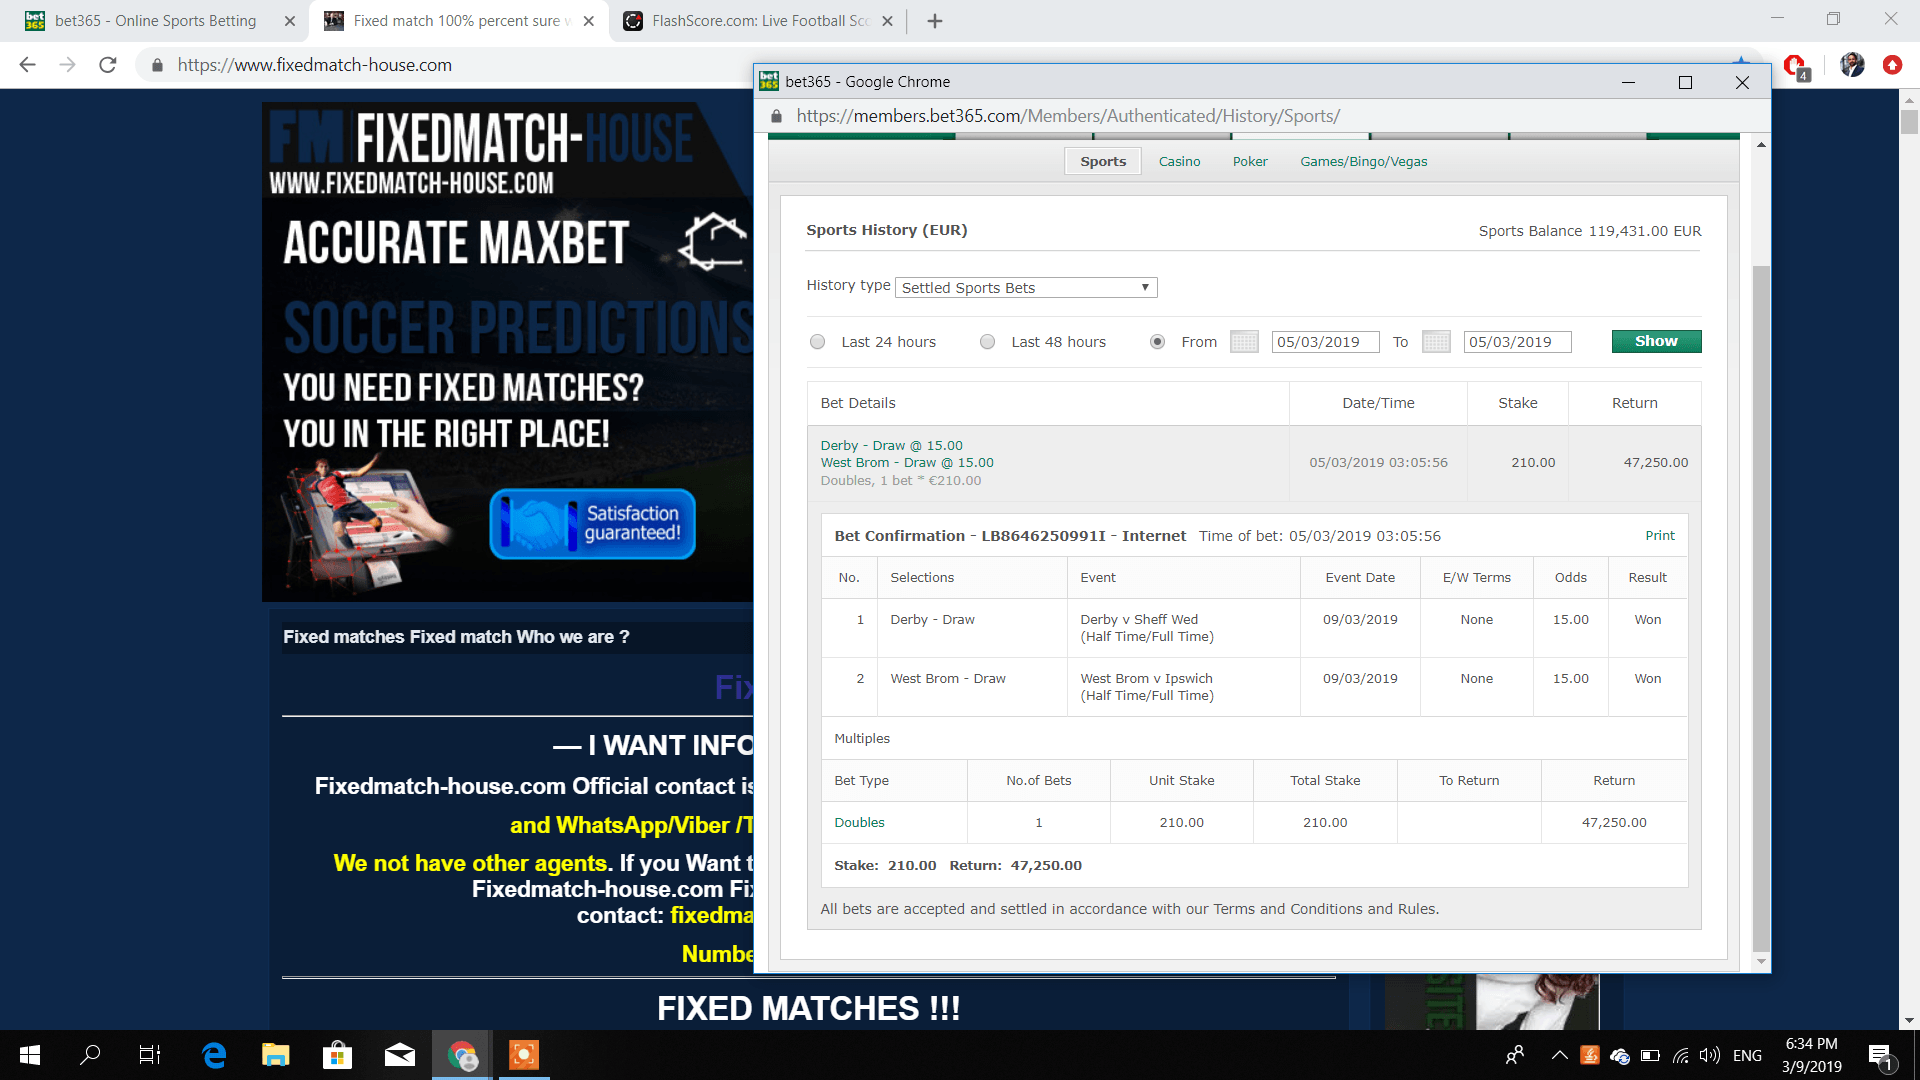1920x1080 pixels.
Task: Click the Derby v Sheff Wed event
Action: 1146,628
